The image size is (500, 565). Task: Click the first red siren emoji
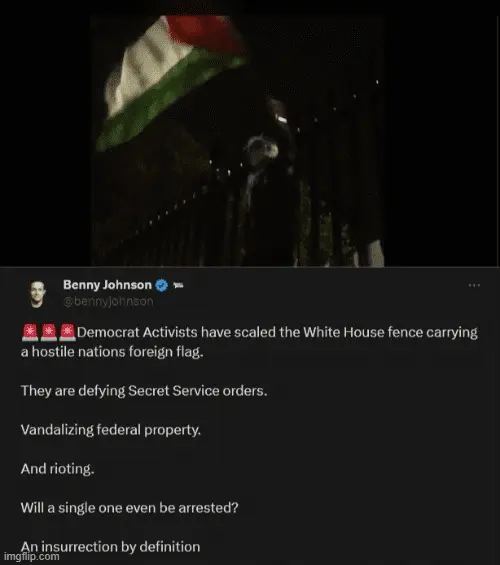(30, 332)
